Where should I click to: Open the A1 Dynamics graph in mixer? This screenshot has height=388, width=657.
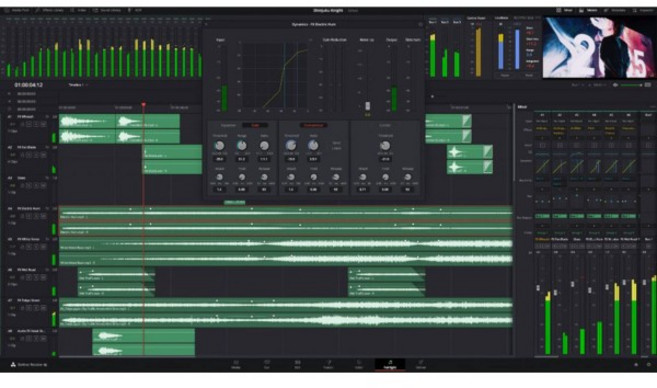[x=542, y=167]
